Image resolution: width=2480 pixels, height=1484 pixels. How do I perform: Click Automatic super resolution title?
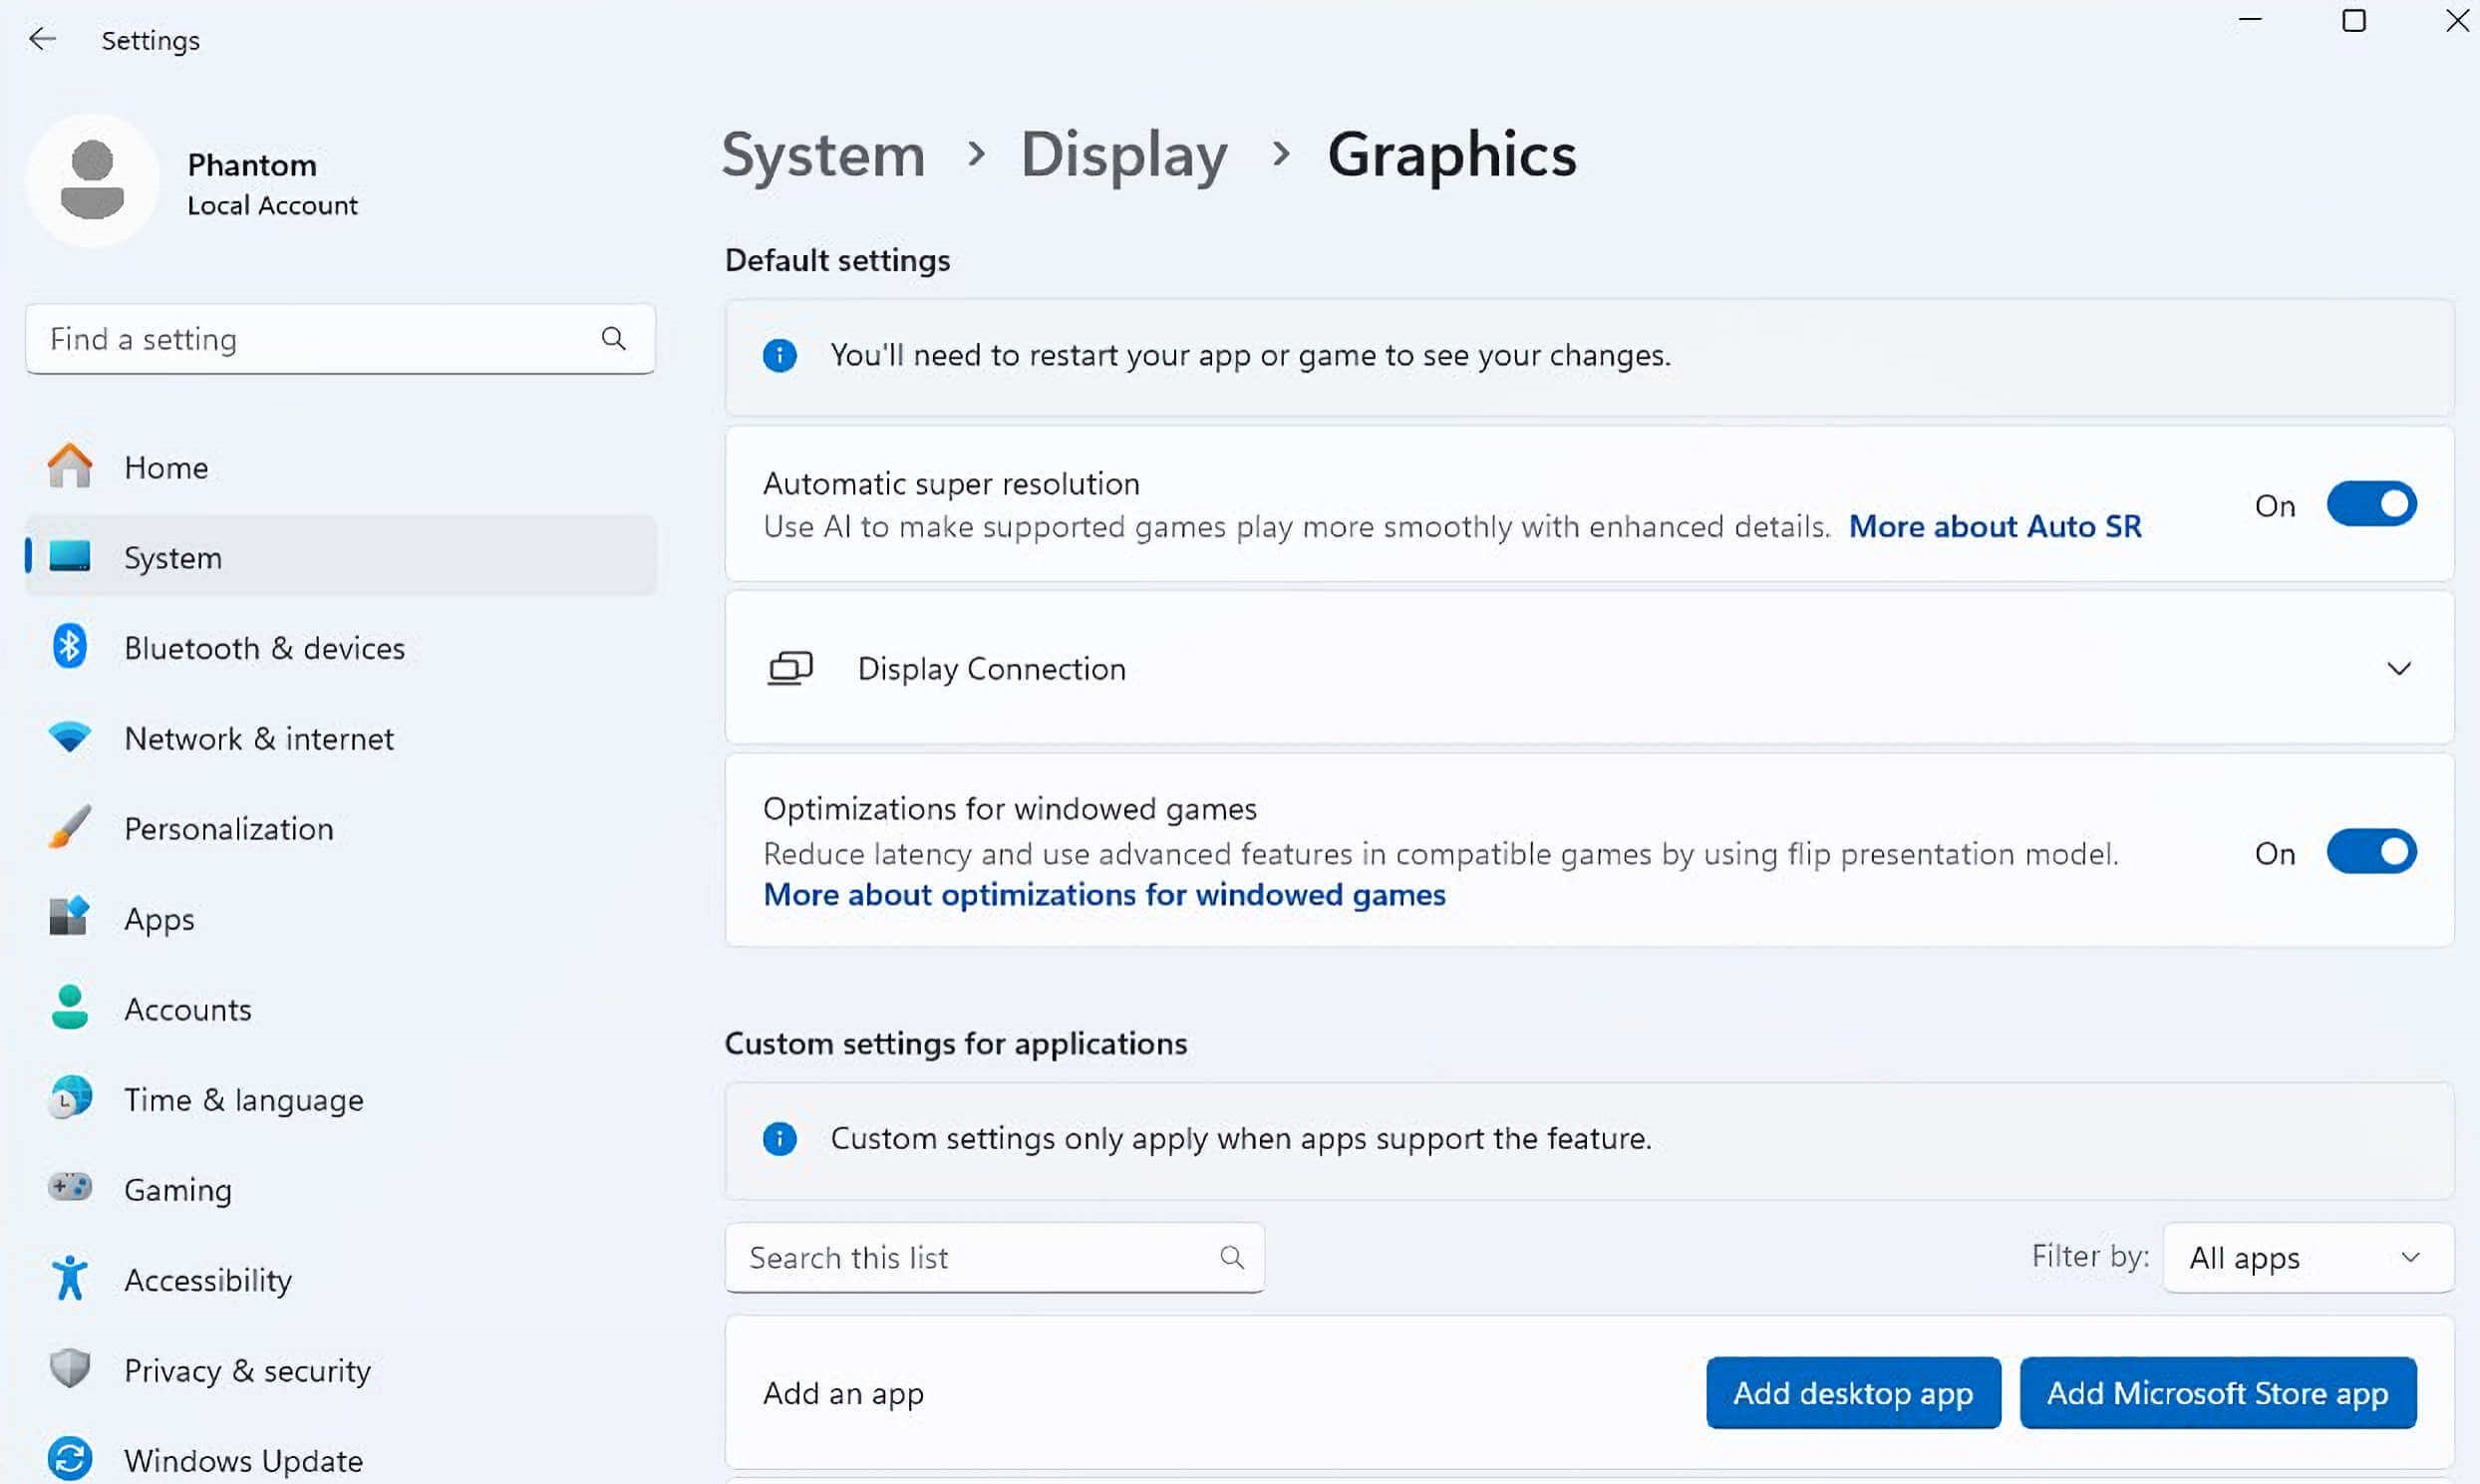pyautogui.click(x=951, y=484)
